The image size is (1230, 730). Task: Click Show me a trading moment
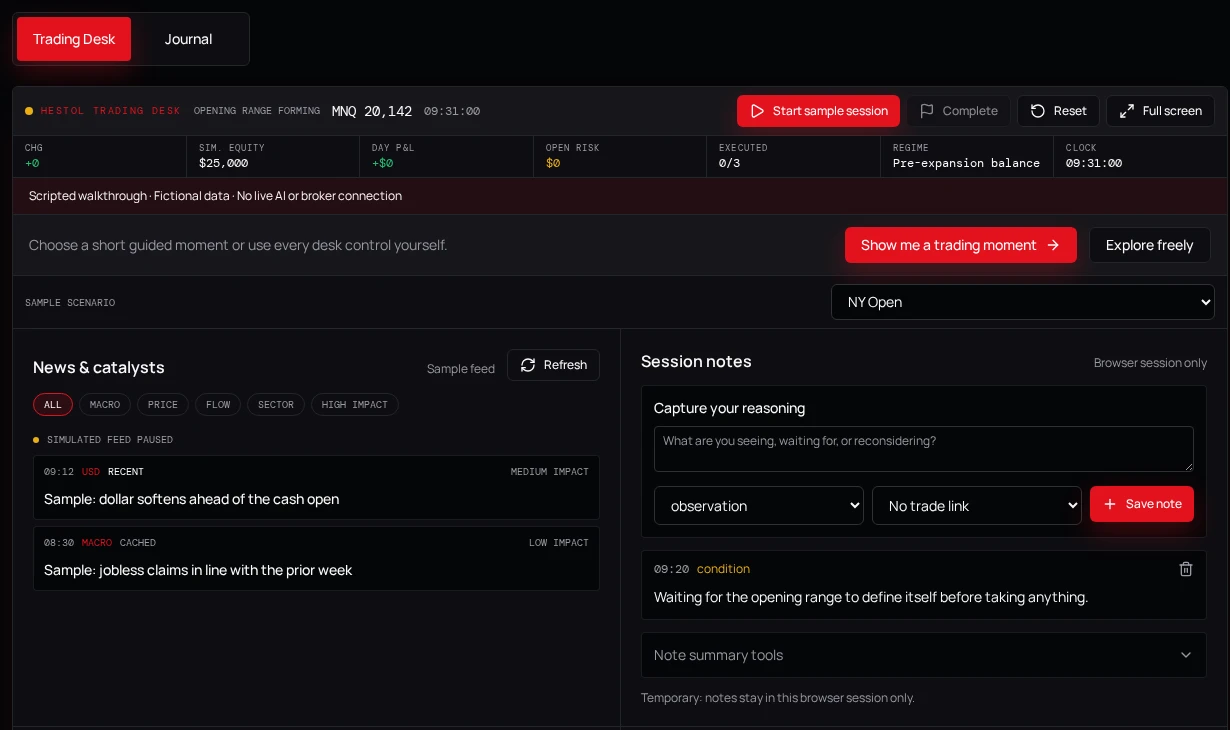(x=960, y=245)
